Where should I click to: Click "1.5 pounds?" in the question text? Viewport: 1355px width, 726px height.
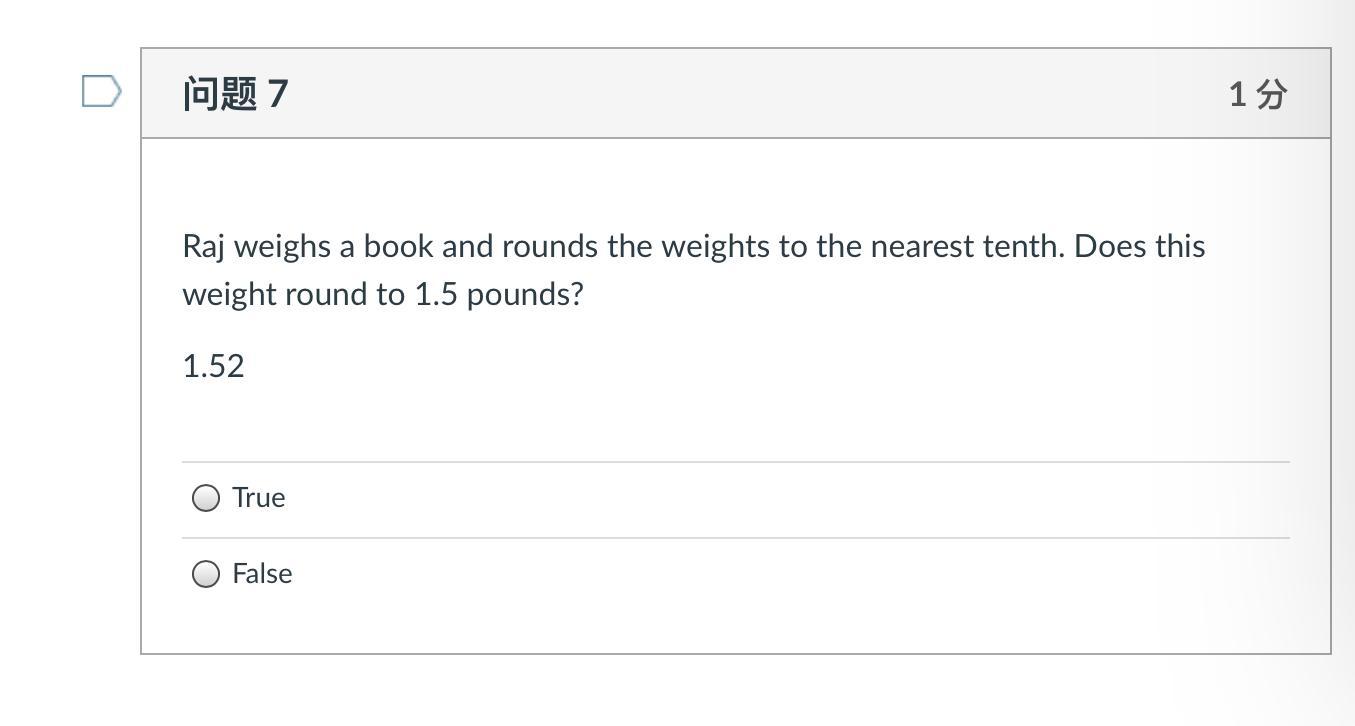(498, 295)
